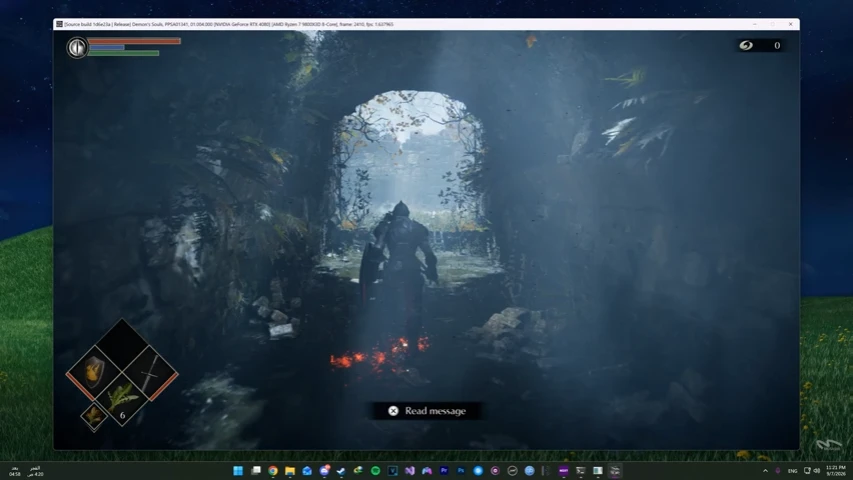Screen dimensions: 853x480
Task: Open Adobe Premiere Pro from the taskbar
Action: pyautogui.click(x=444, y=471)
